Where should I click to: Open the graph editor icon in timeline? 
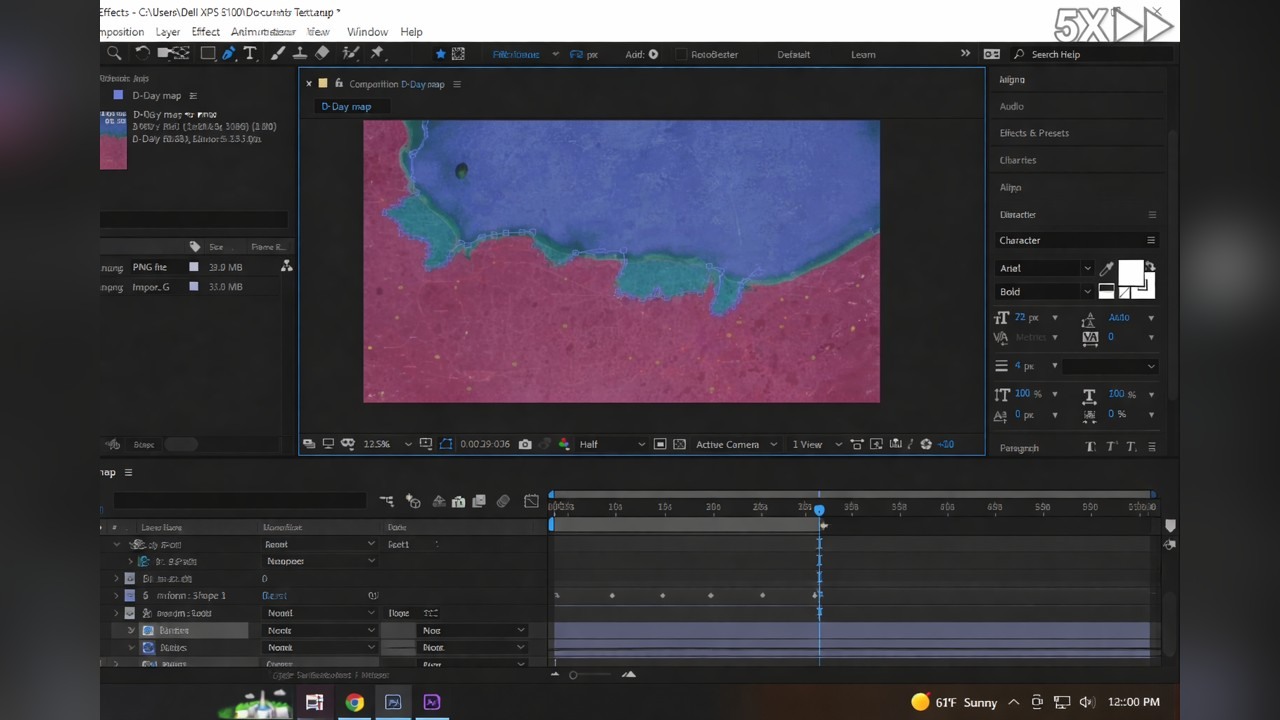coord(531,501)
